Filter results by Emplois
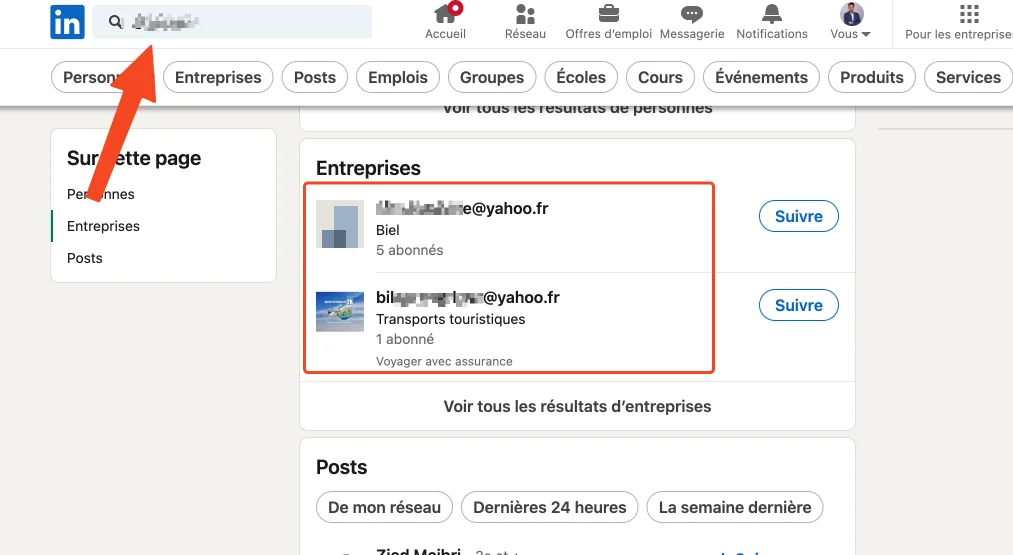 [x=398, y=78]
